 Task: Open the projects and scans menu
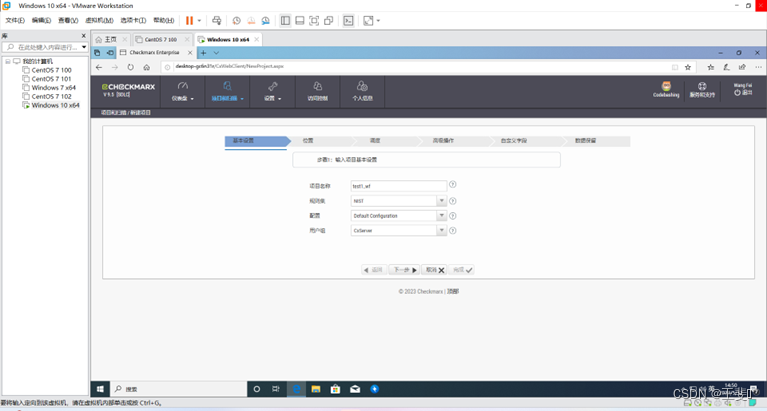(x=227, y=91)
